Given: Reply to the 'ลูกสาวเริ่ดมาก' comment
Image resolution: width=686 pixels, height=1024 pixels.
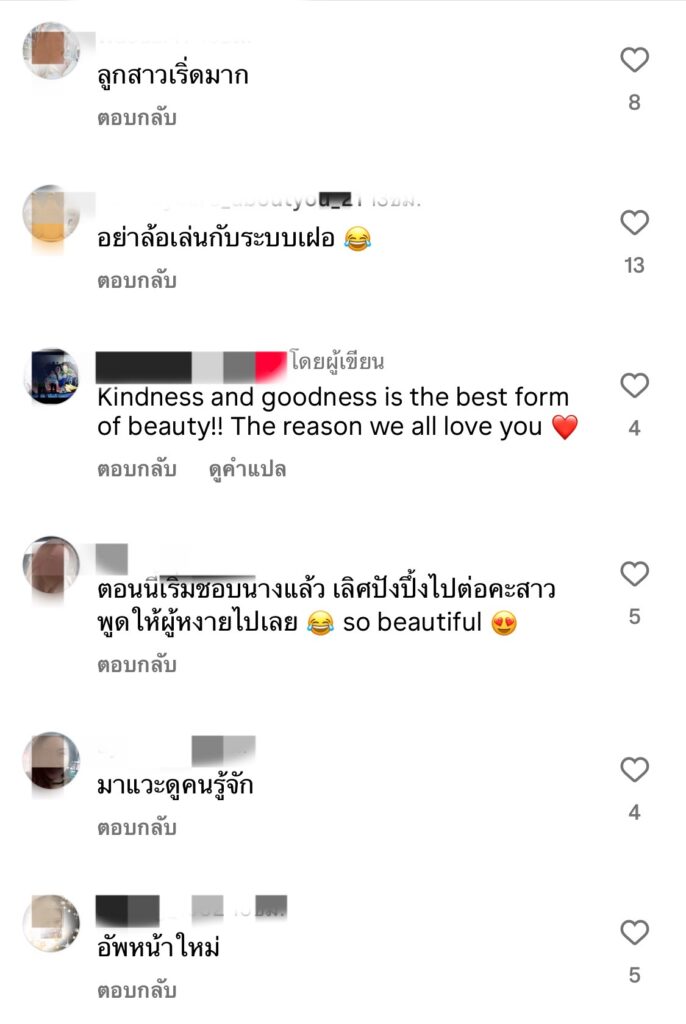Looking at the screenshot, I should 137,118.
